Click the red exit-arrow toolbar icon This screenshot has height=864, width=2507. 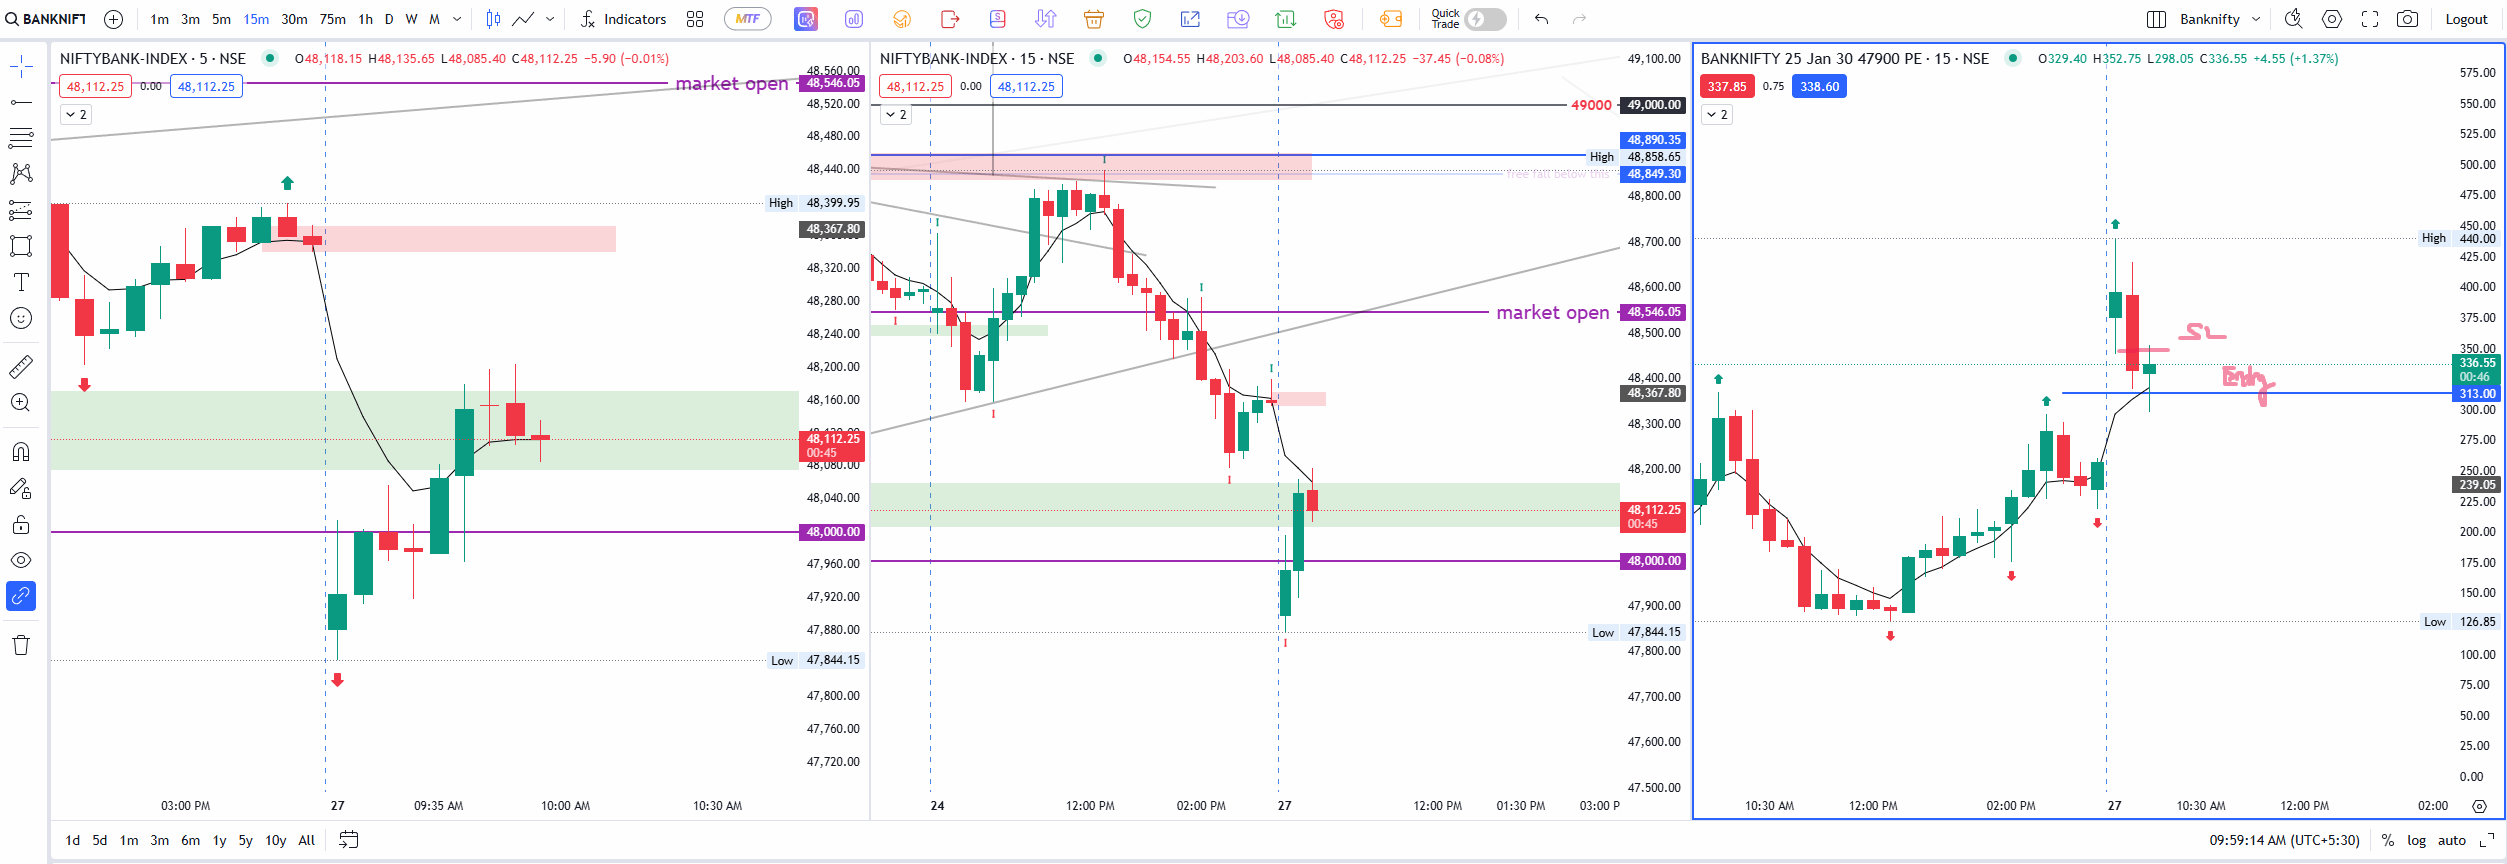point(950,19)
